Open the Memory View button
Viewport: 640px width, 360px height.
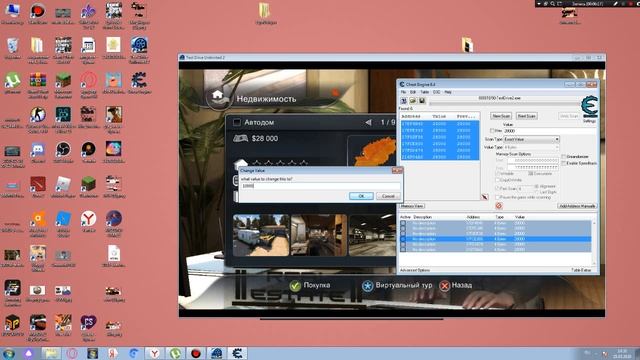point(412,206)
